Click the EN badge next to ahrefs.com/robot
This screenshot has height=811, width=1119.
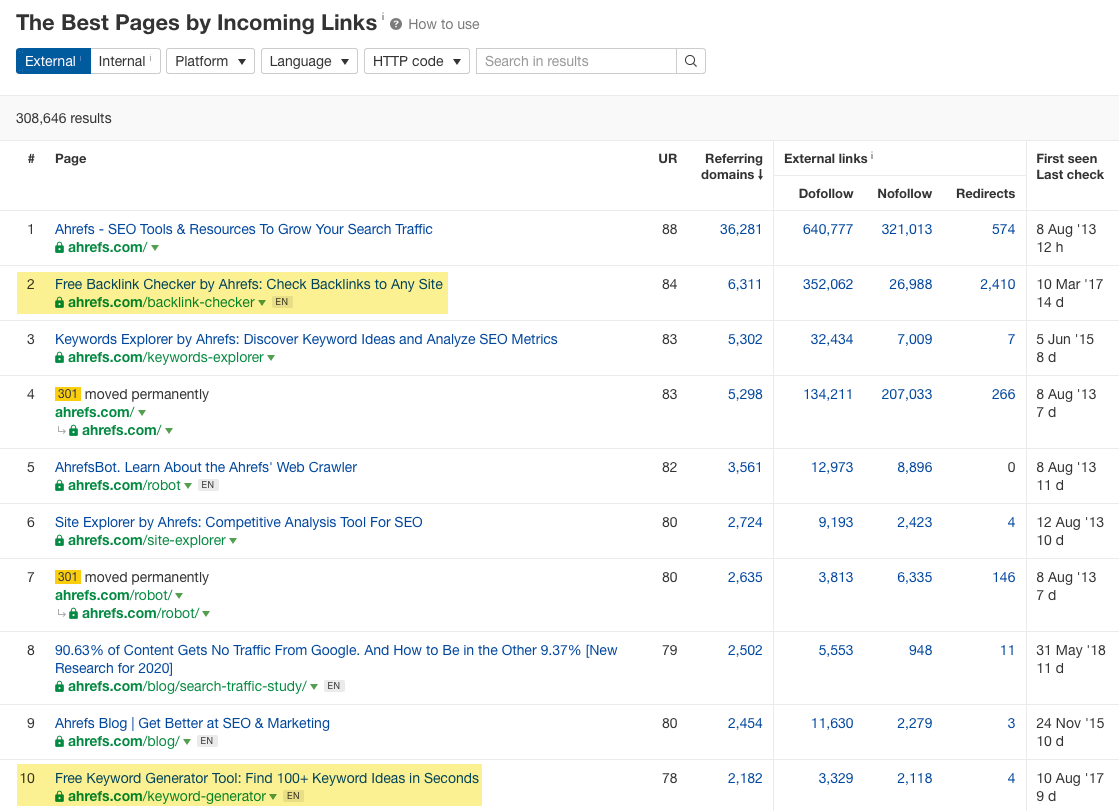207,485
